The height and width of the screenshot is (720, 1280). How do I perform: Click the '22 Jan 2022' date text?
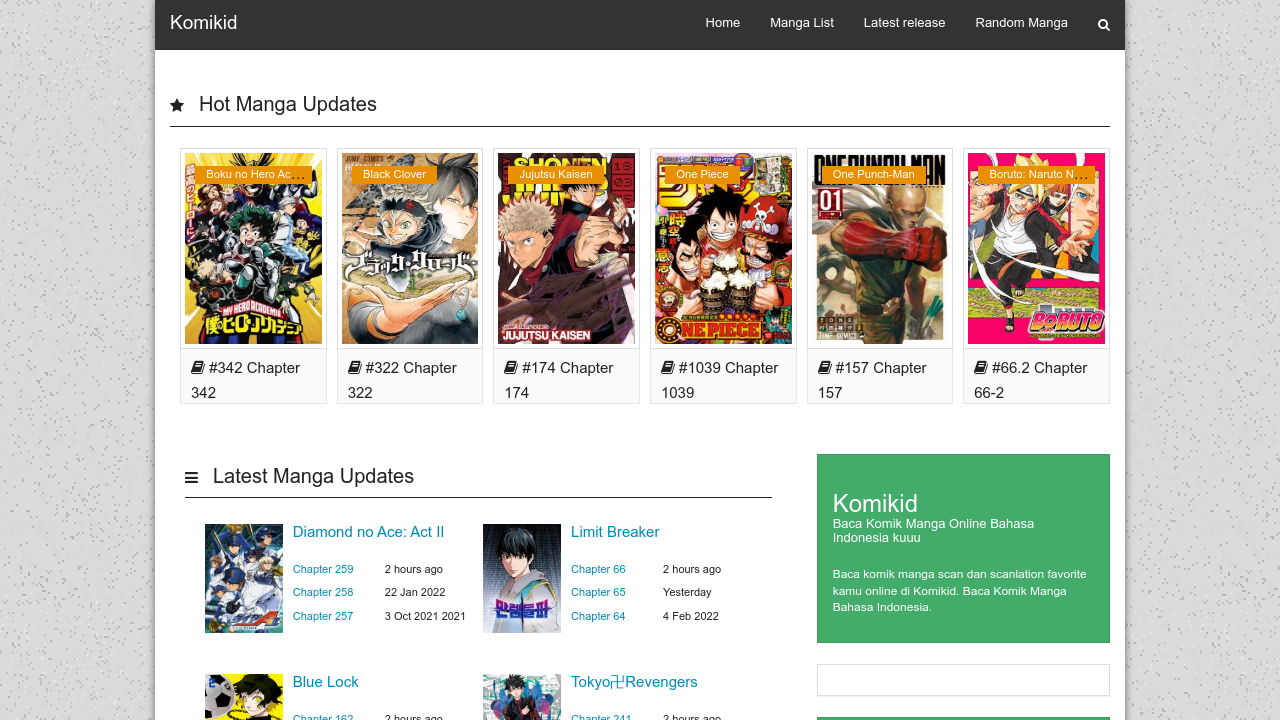[x=415, y=592]
